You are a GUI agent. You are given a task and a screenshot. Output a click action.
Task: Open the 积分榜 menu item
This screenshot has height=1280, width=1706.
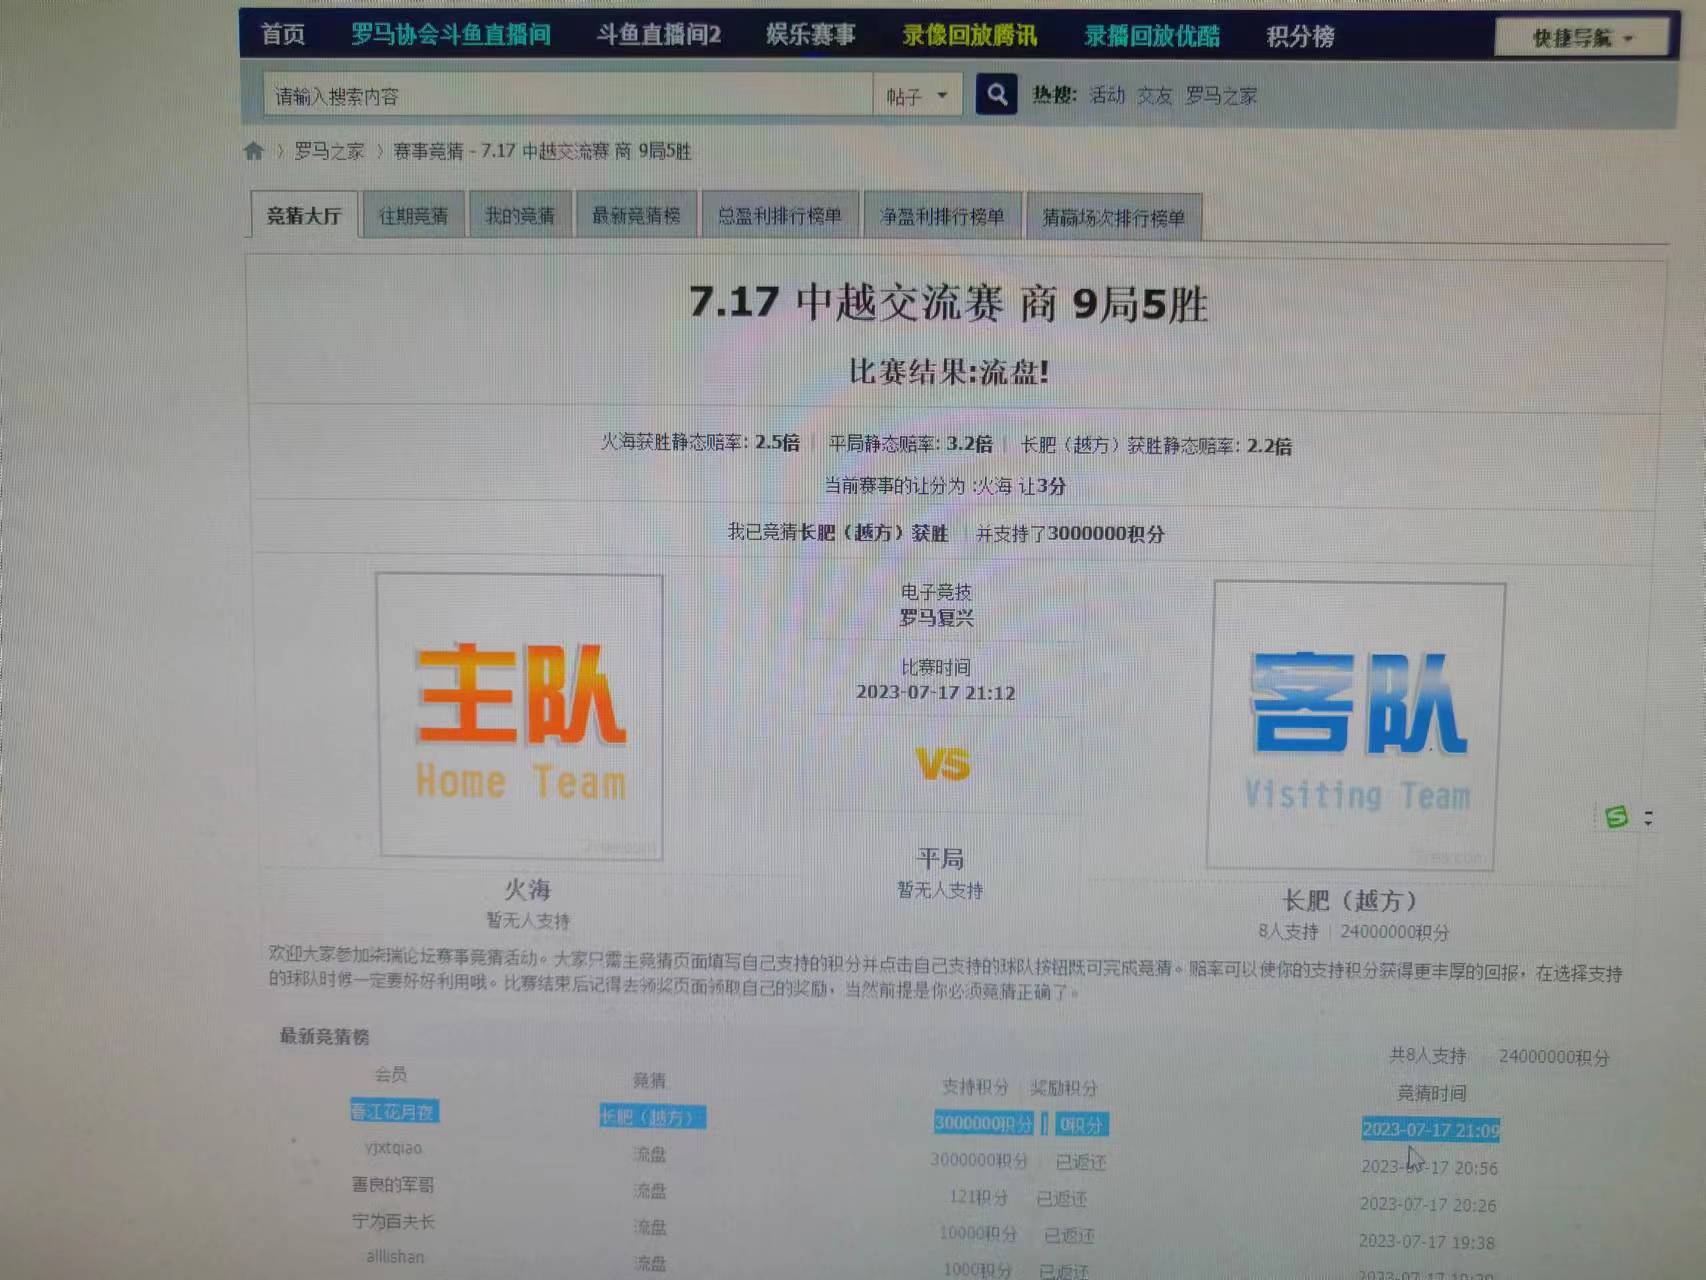point(1298,36)
